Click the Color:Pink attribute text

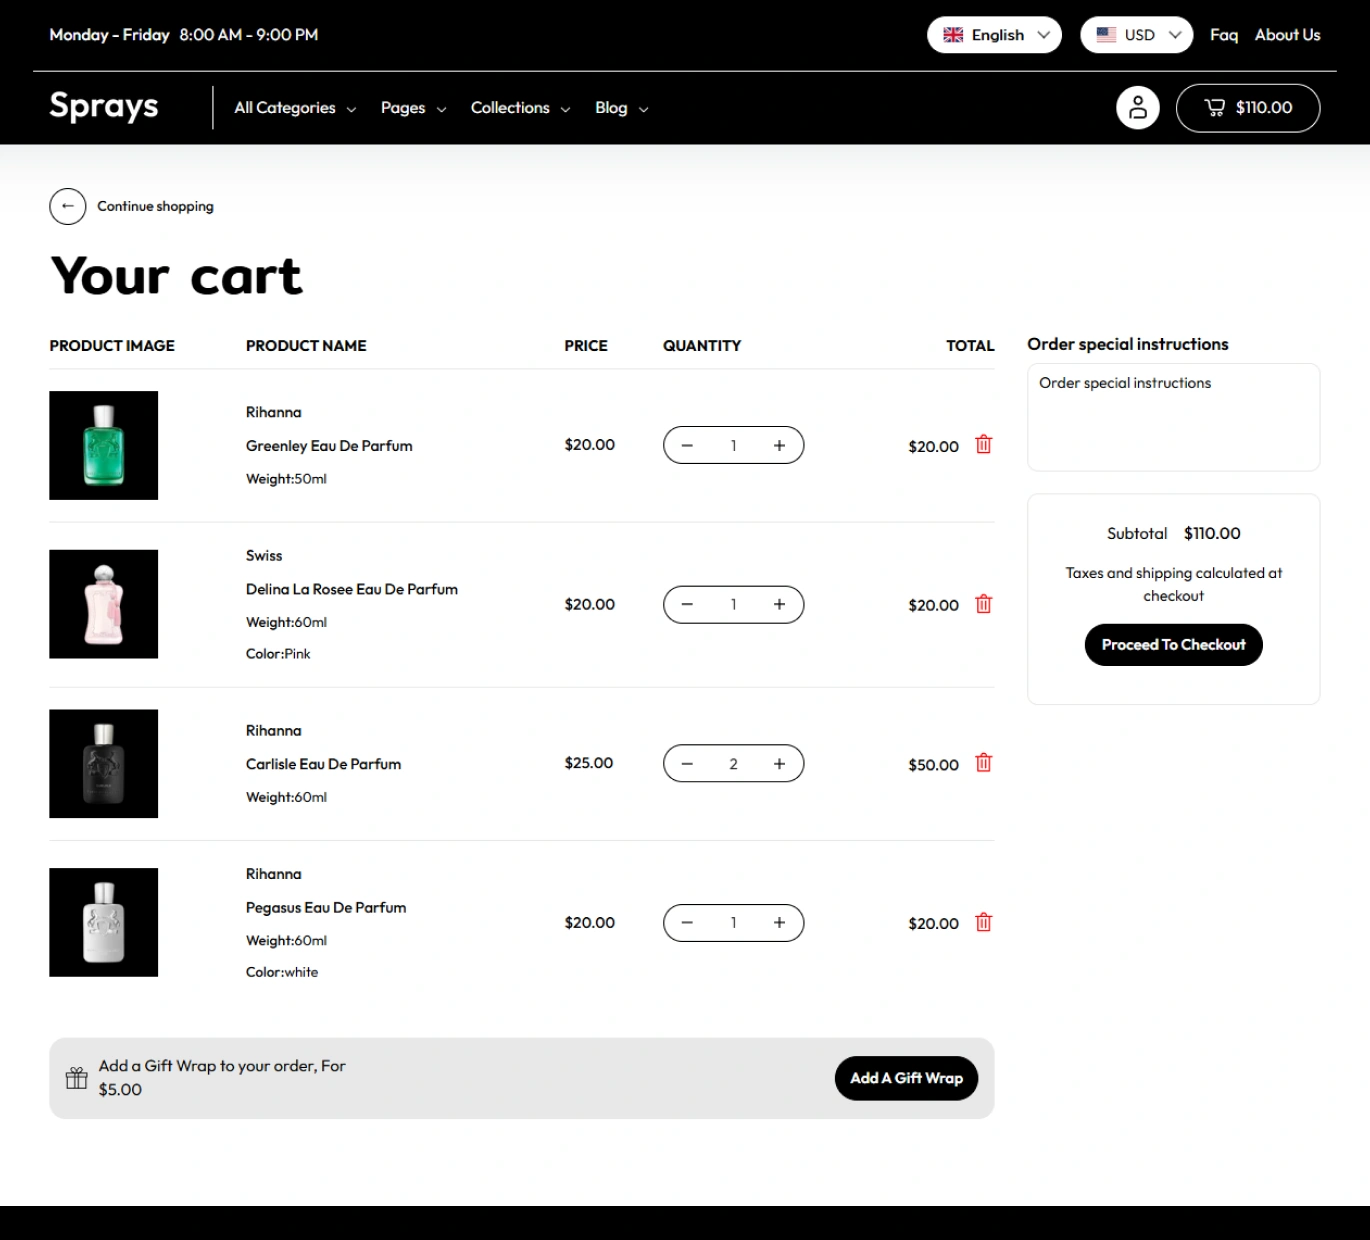tap(278, 654)
